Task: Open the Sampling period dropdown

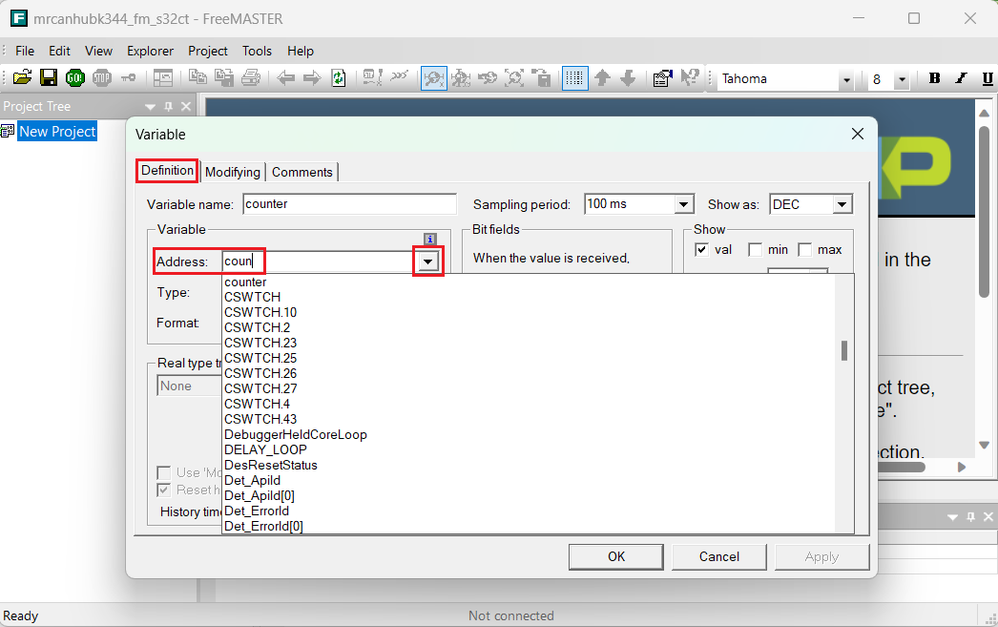Action: pos(684,204)
